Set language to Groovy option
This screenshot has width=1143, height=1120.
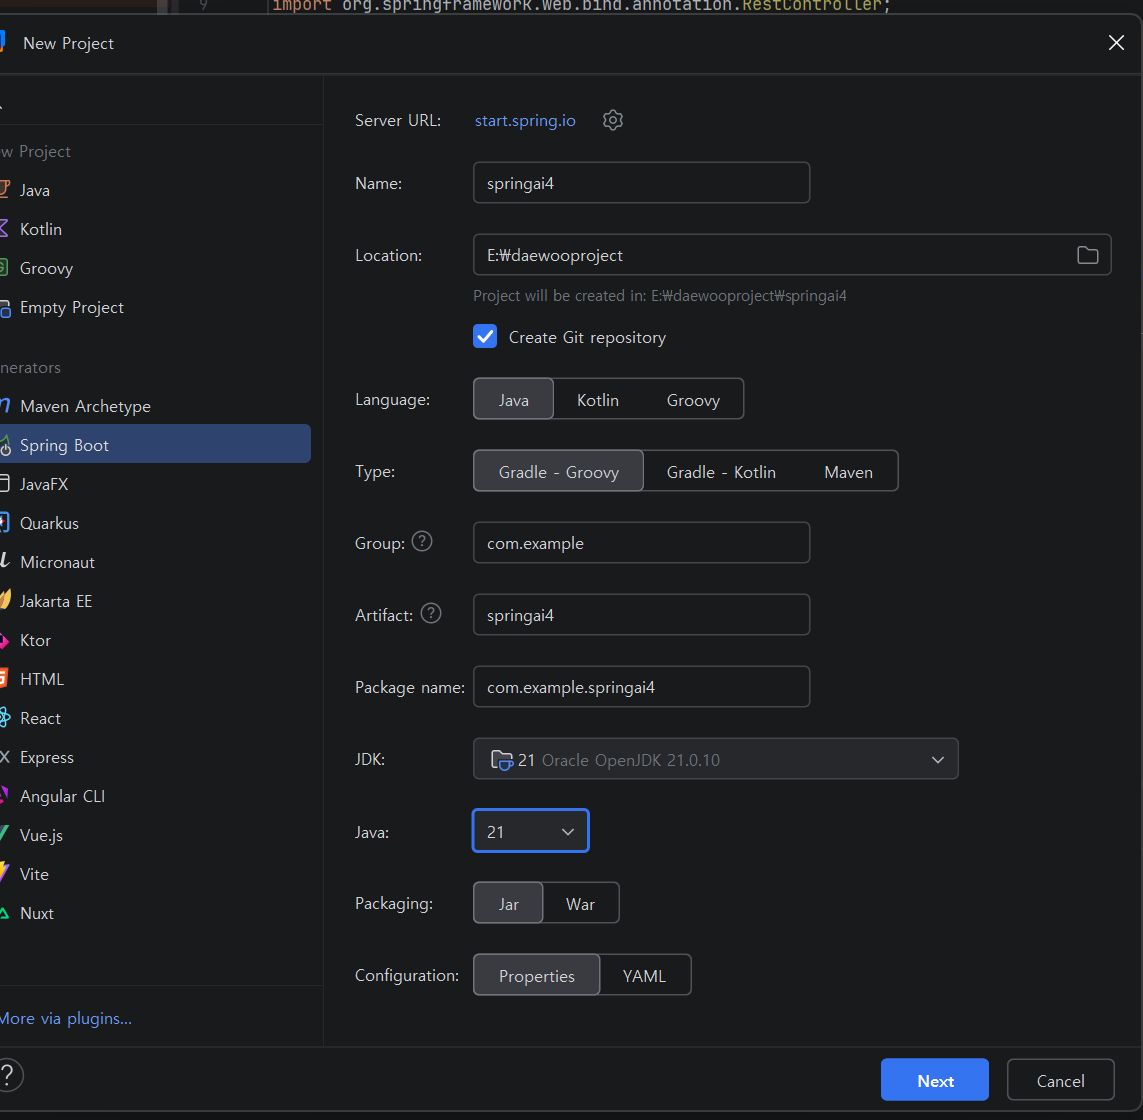pos(693,400)
